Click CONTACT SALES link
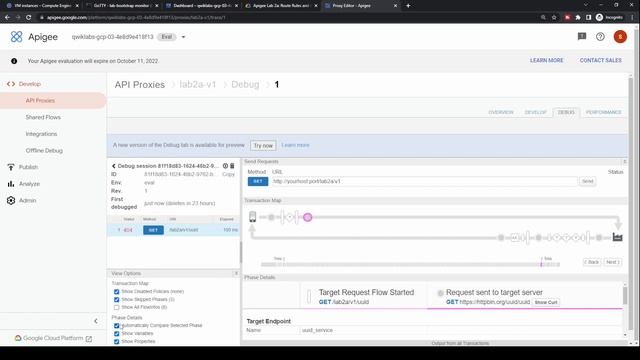This screenshot has width=640, height=360. [x=600, y=60]
